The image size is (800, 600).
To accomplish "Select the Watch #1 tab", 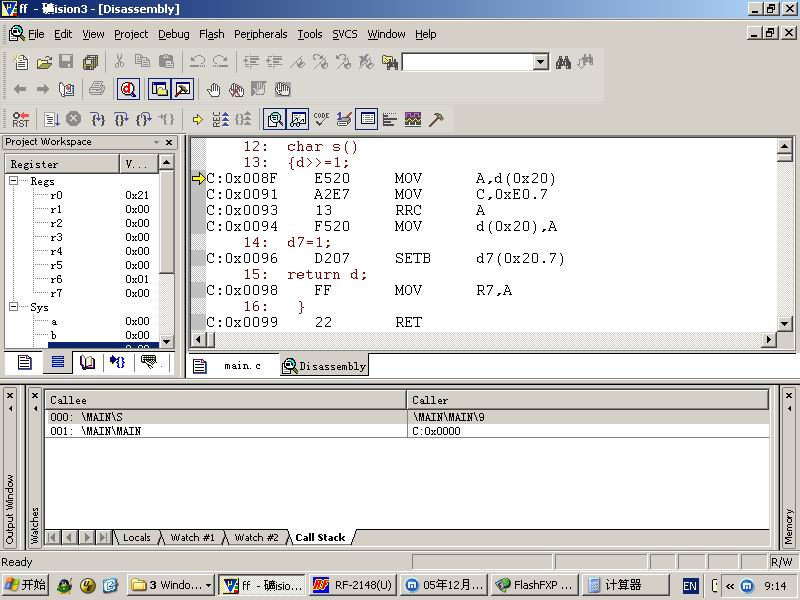I will coord(192,537).
